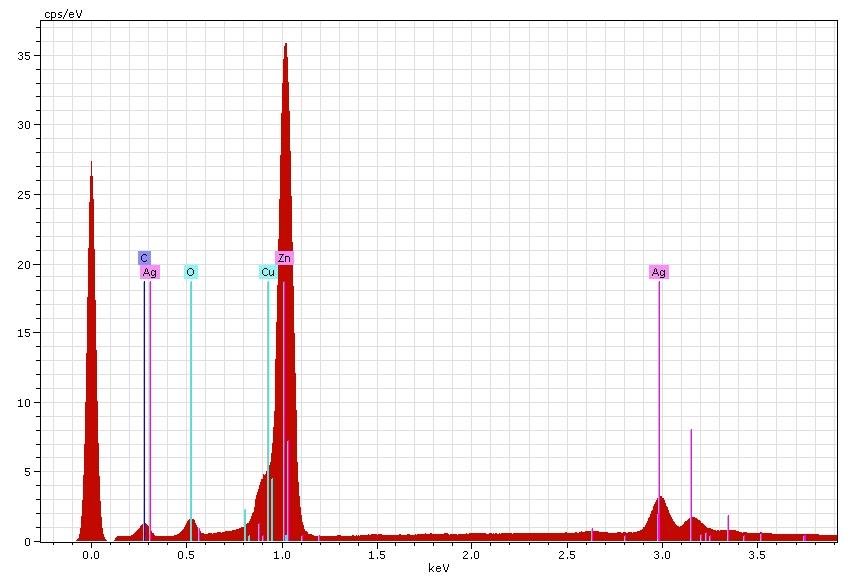Click the keV axis title
Image resolution: width=848 pixels, height=579 pixels.
coord(437,567)
